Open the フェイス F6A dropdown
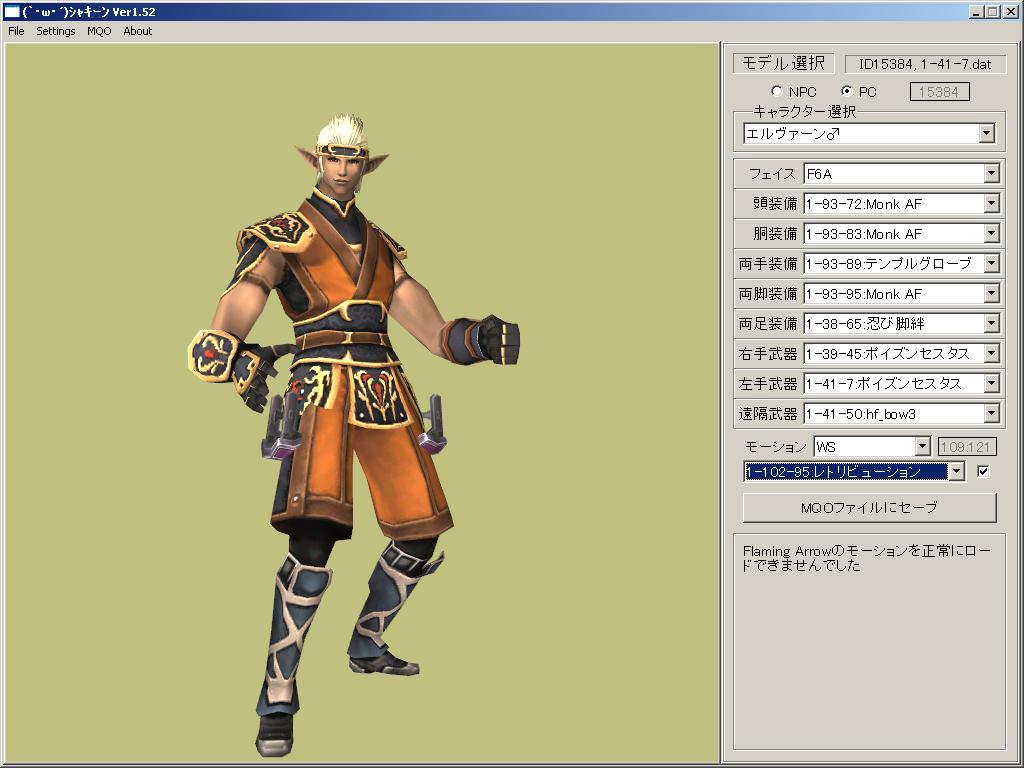 click(901, 174)
